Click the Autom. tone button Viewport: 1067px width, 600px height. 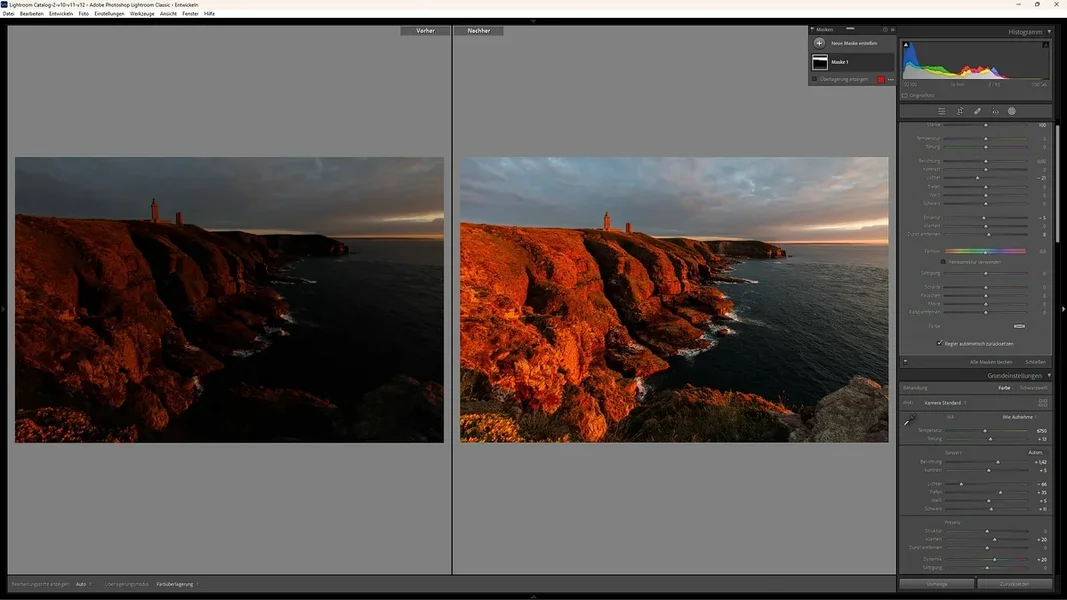pos(1035,452)
